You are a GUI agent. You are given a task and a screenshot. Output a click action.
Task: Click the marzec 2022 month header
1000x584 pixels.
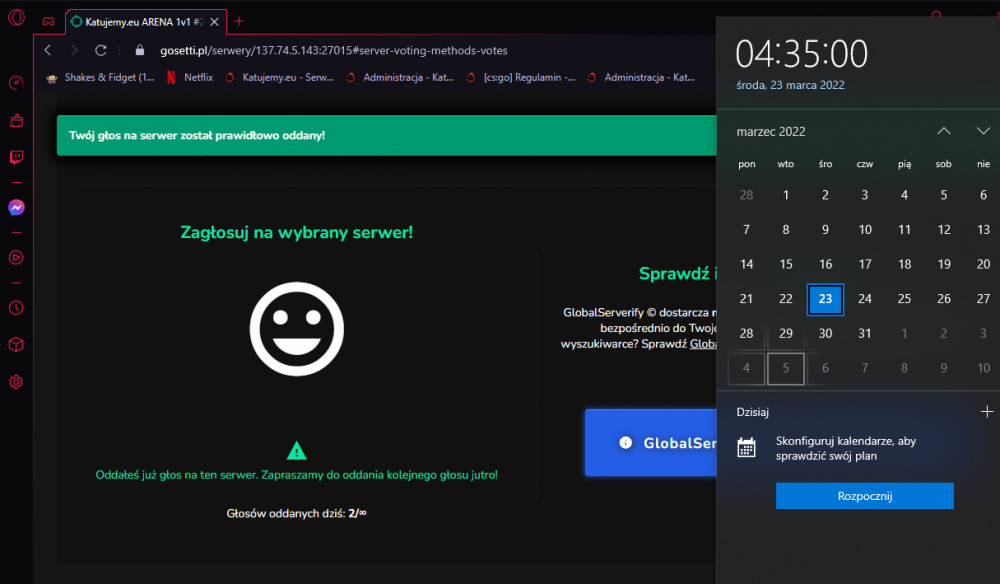pyautogui.click(x=771, y=131)
